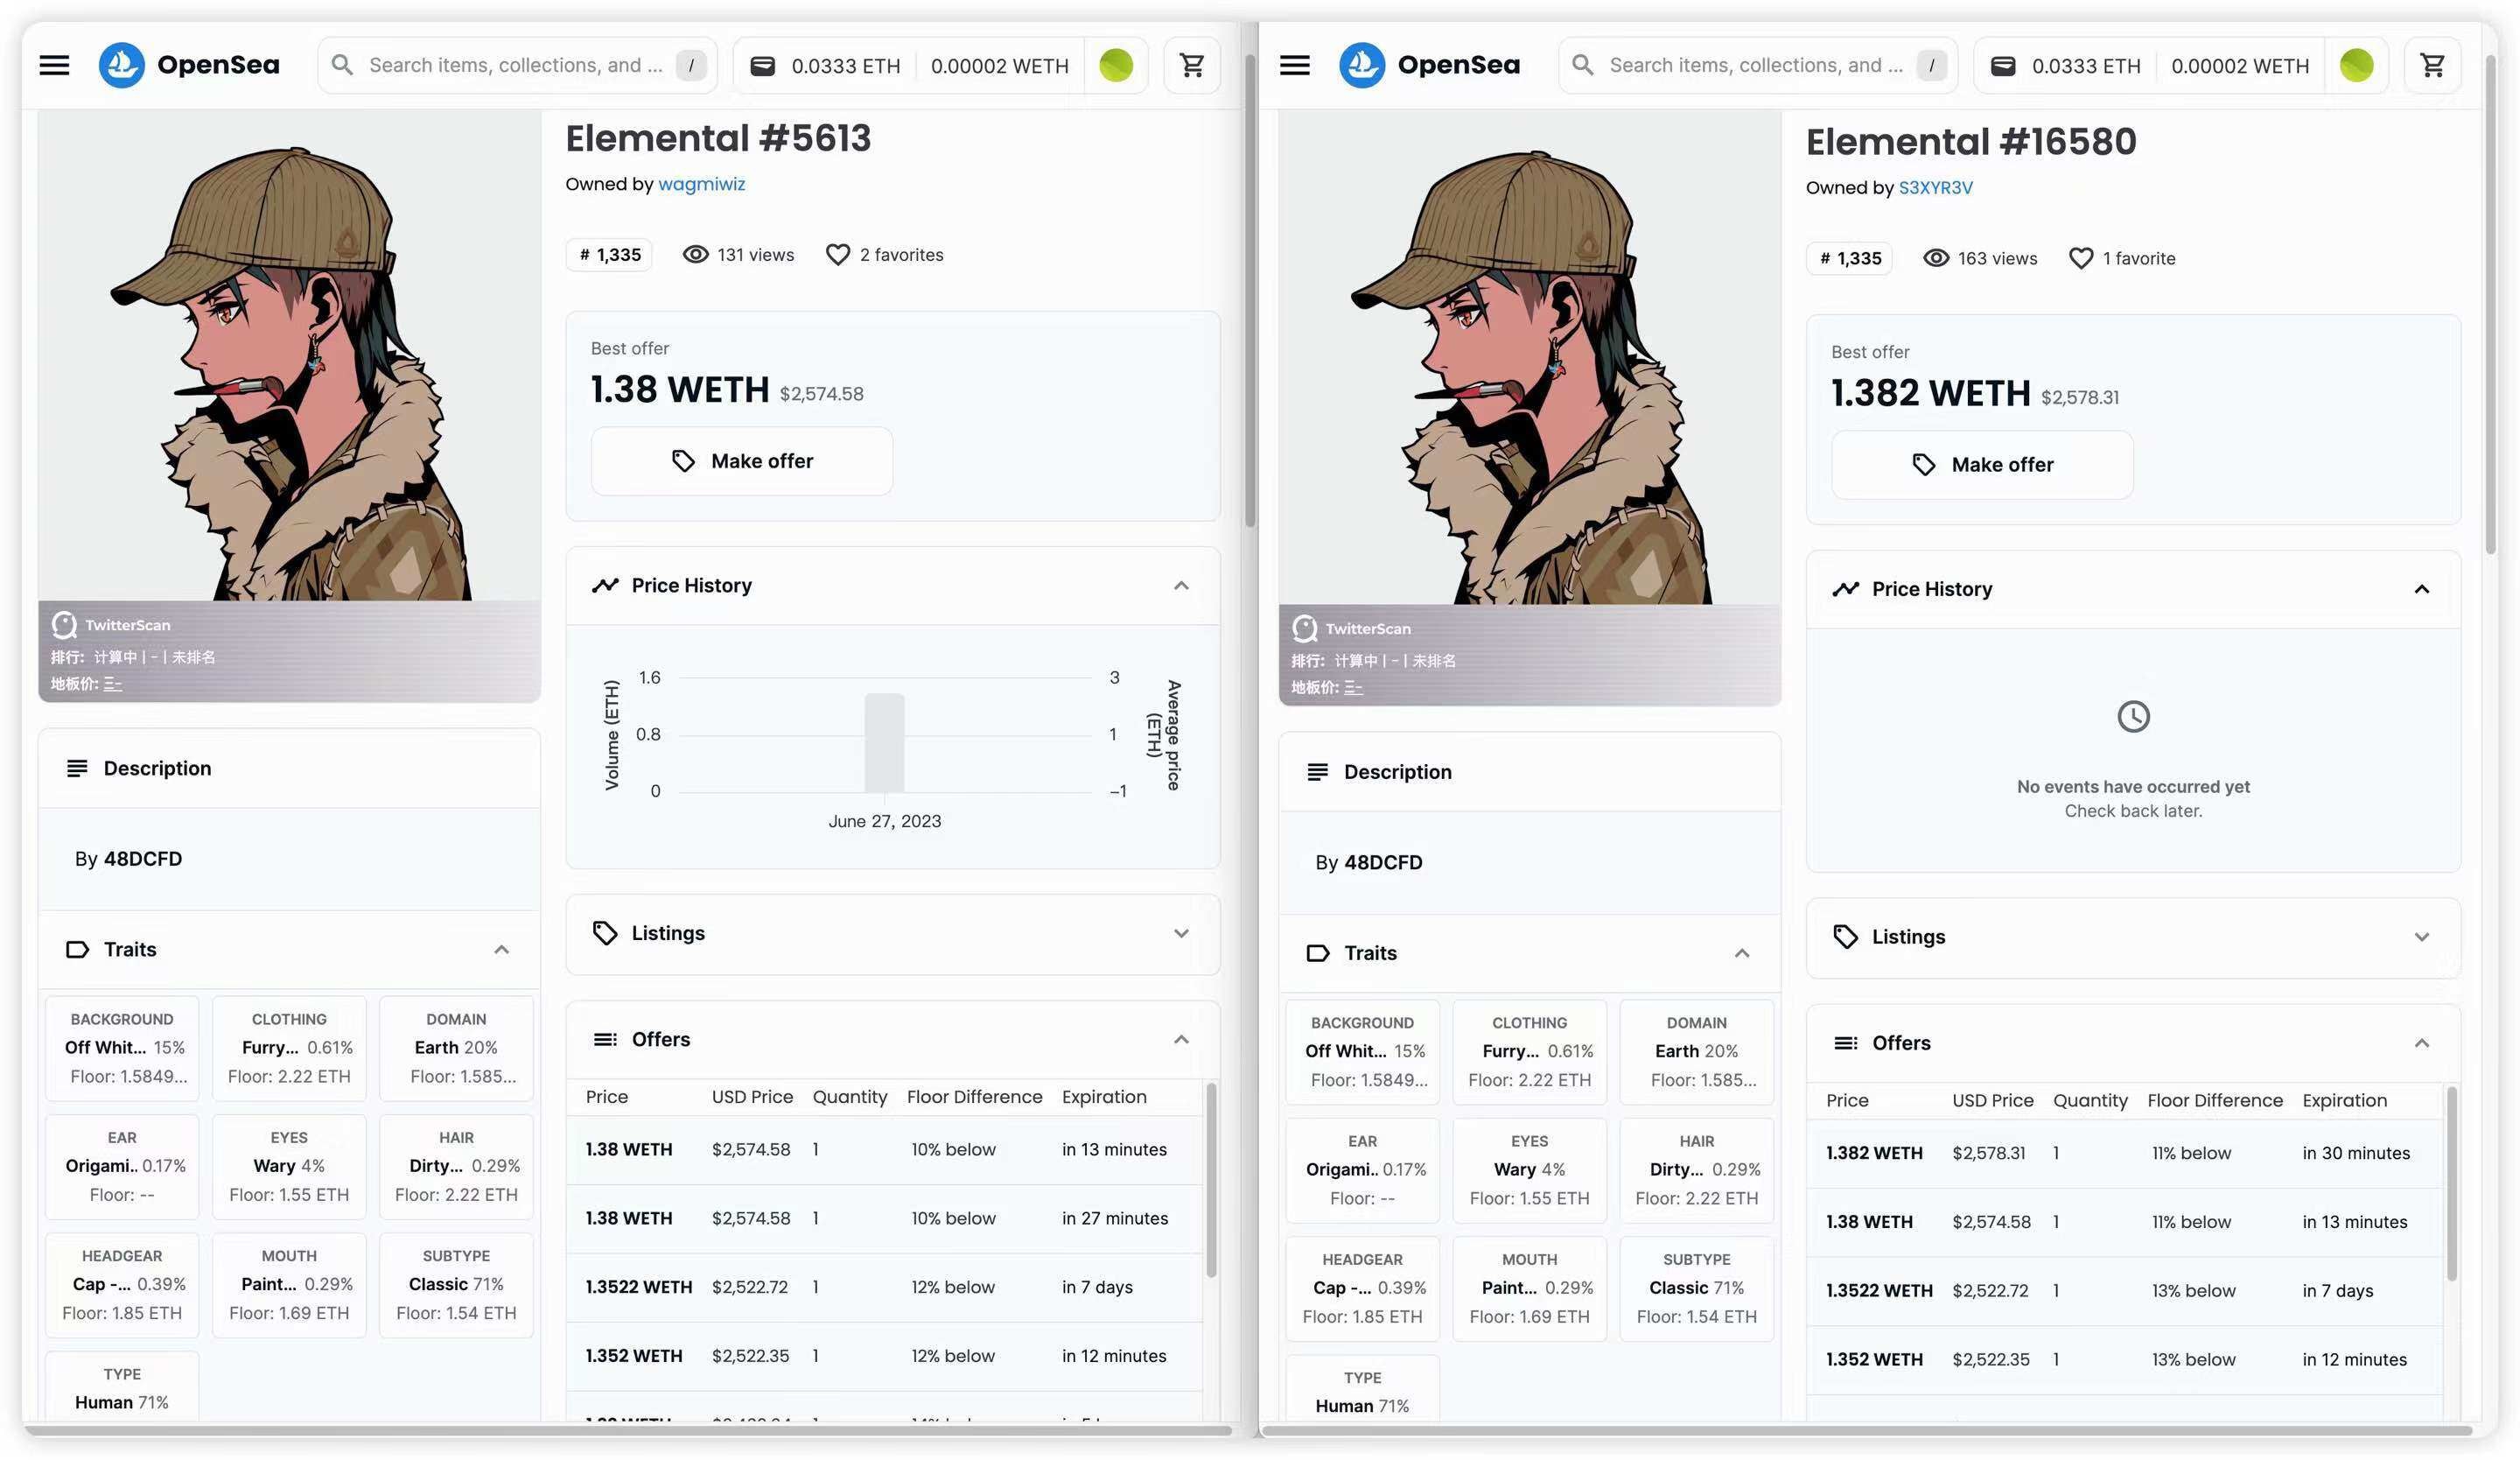Viewport: 2520px width, 1460px height.
Task: Favorite Elemental #16580 via heart icon
Action: [x=2080, y=259]
